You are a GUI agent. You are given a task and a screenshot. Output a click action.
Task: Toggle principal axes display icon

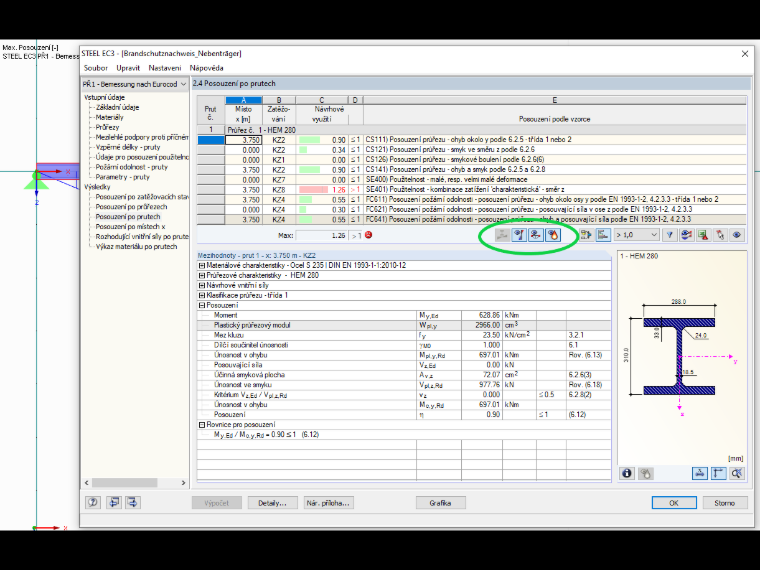(718, 473)
